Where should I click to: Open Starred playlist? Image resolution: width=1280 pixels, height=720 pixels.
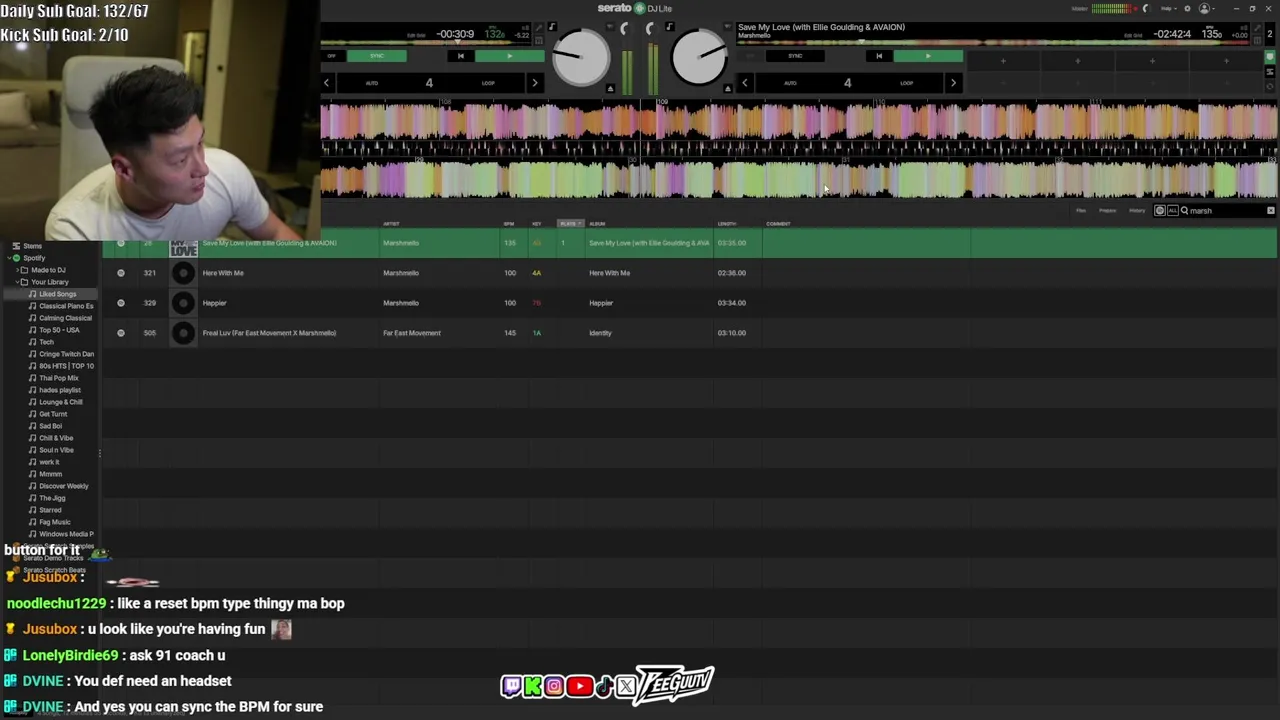coord(50,510)
